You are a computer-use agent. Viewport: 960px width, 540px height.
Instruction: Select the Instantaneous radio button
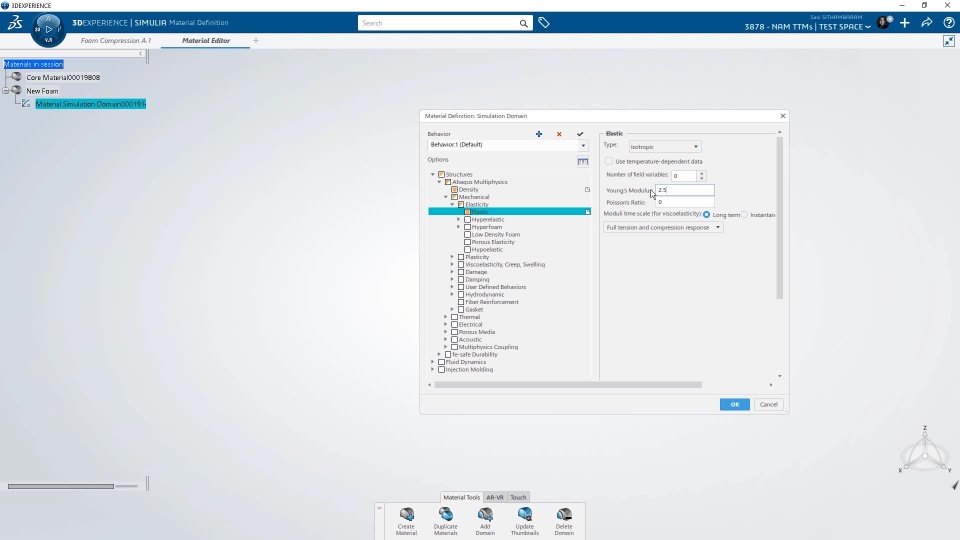pos(744,215)
